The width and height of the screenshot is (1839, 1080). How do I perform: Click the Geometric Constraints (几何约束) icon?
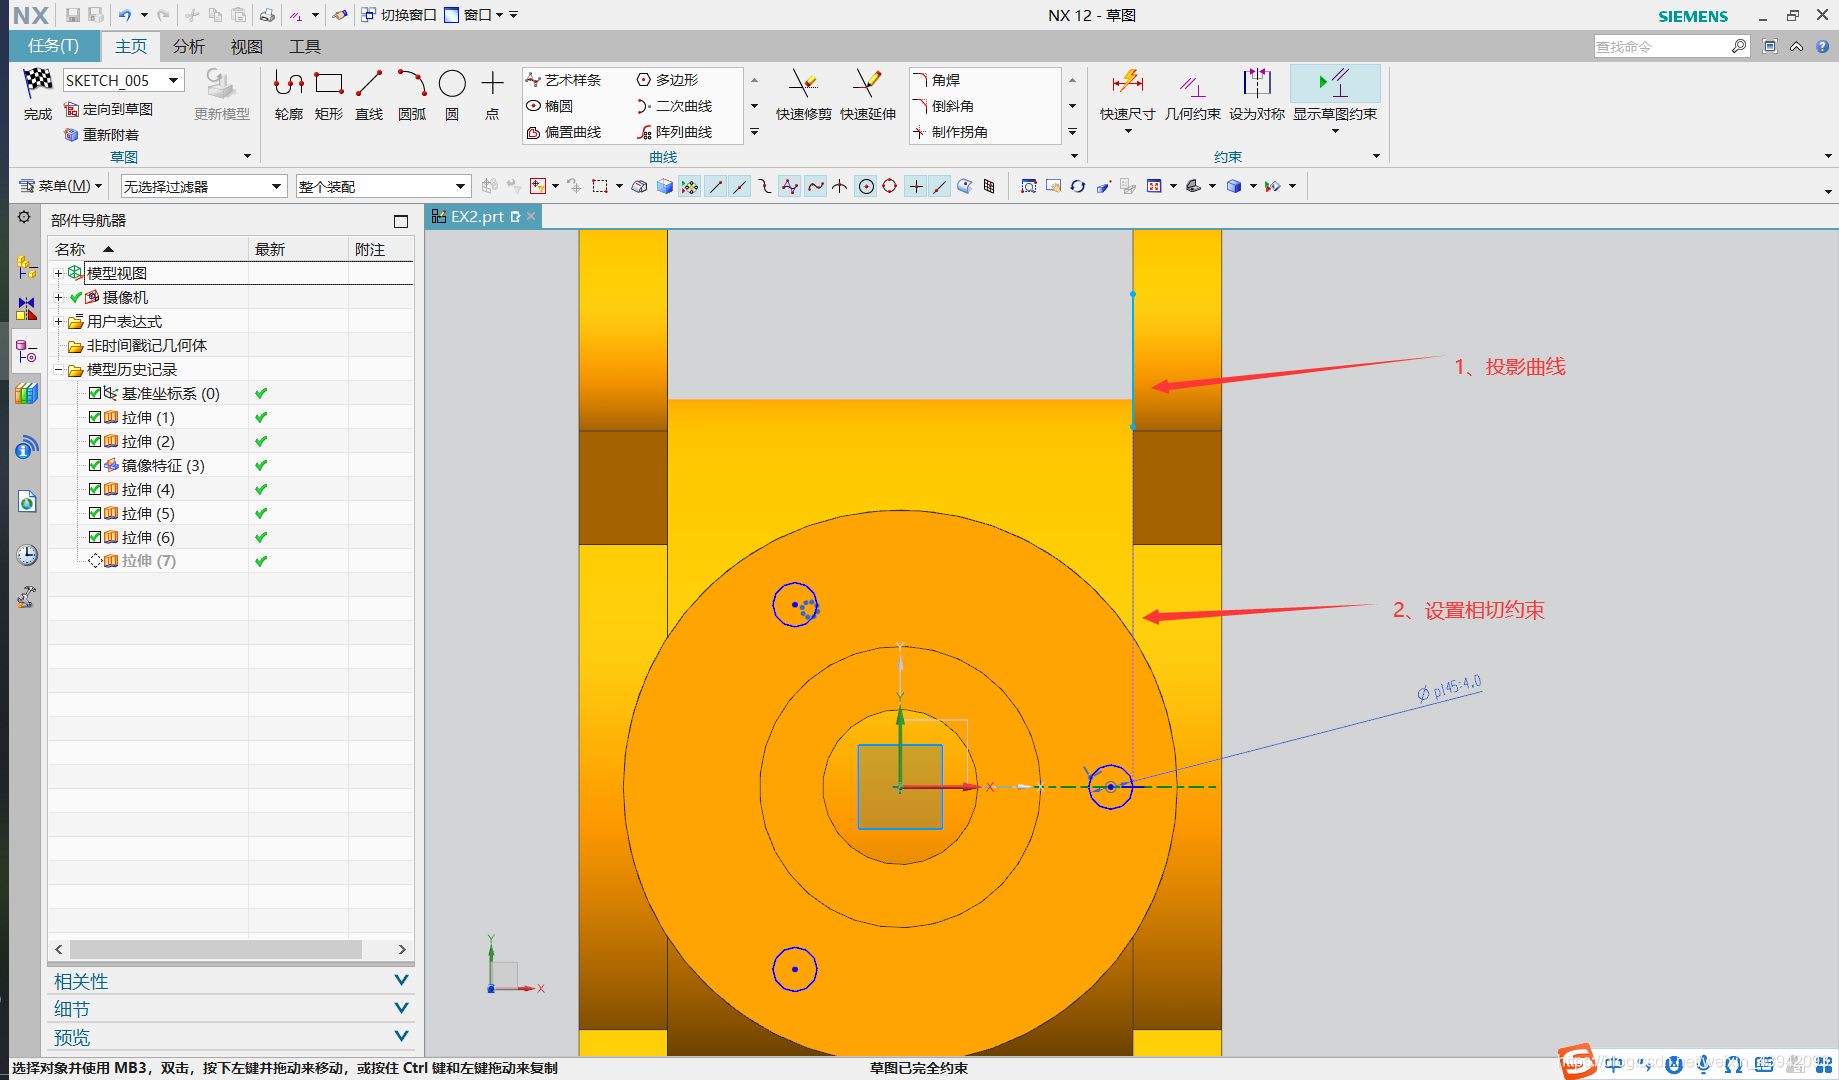[1192, 84]
